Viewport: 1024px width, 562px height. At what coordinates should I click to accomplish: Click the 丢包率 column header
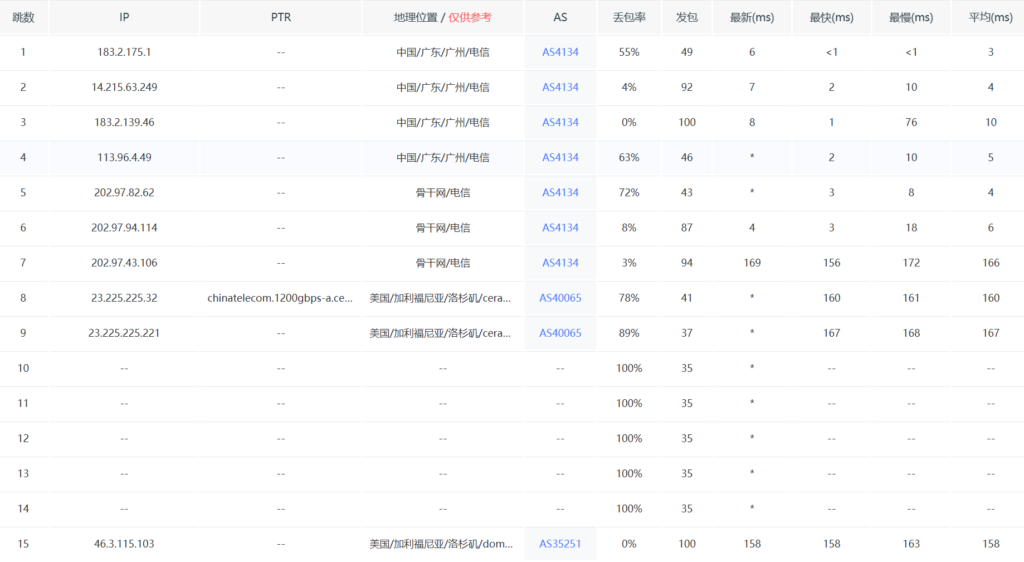629,17
